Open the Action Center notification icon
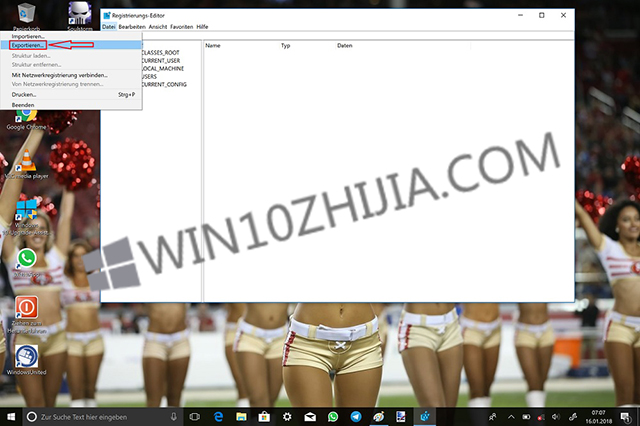This screenshot has height=426, width=640. point(625,417)
